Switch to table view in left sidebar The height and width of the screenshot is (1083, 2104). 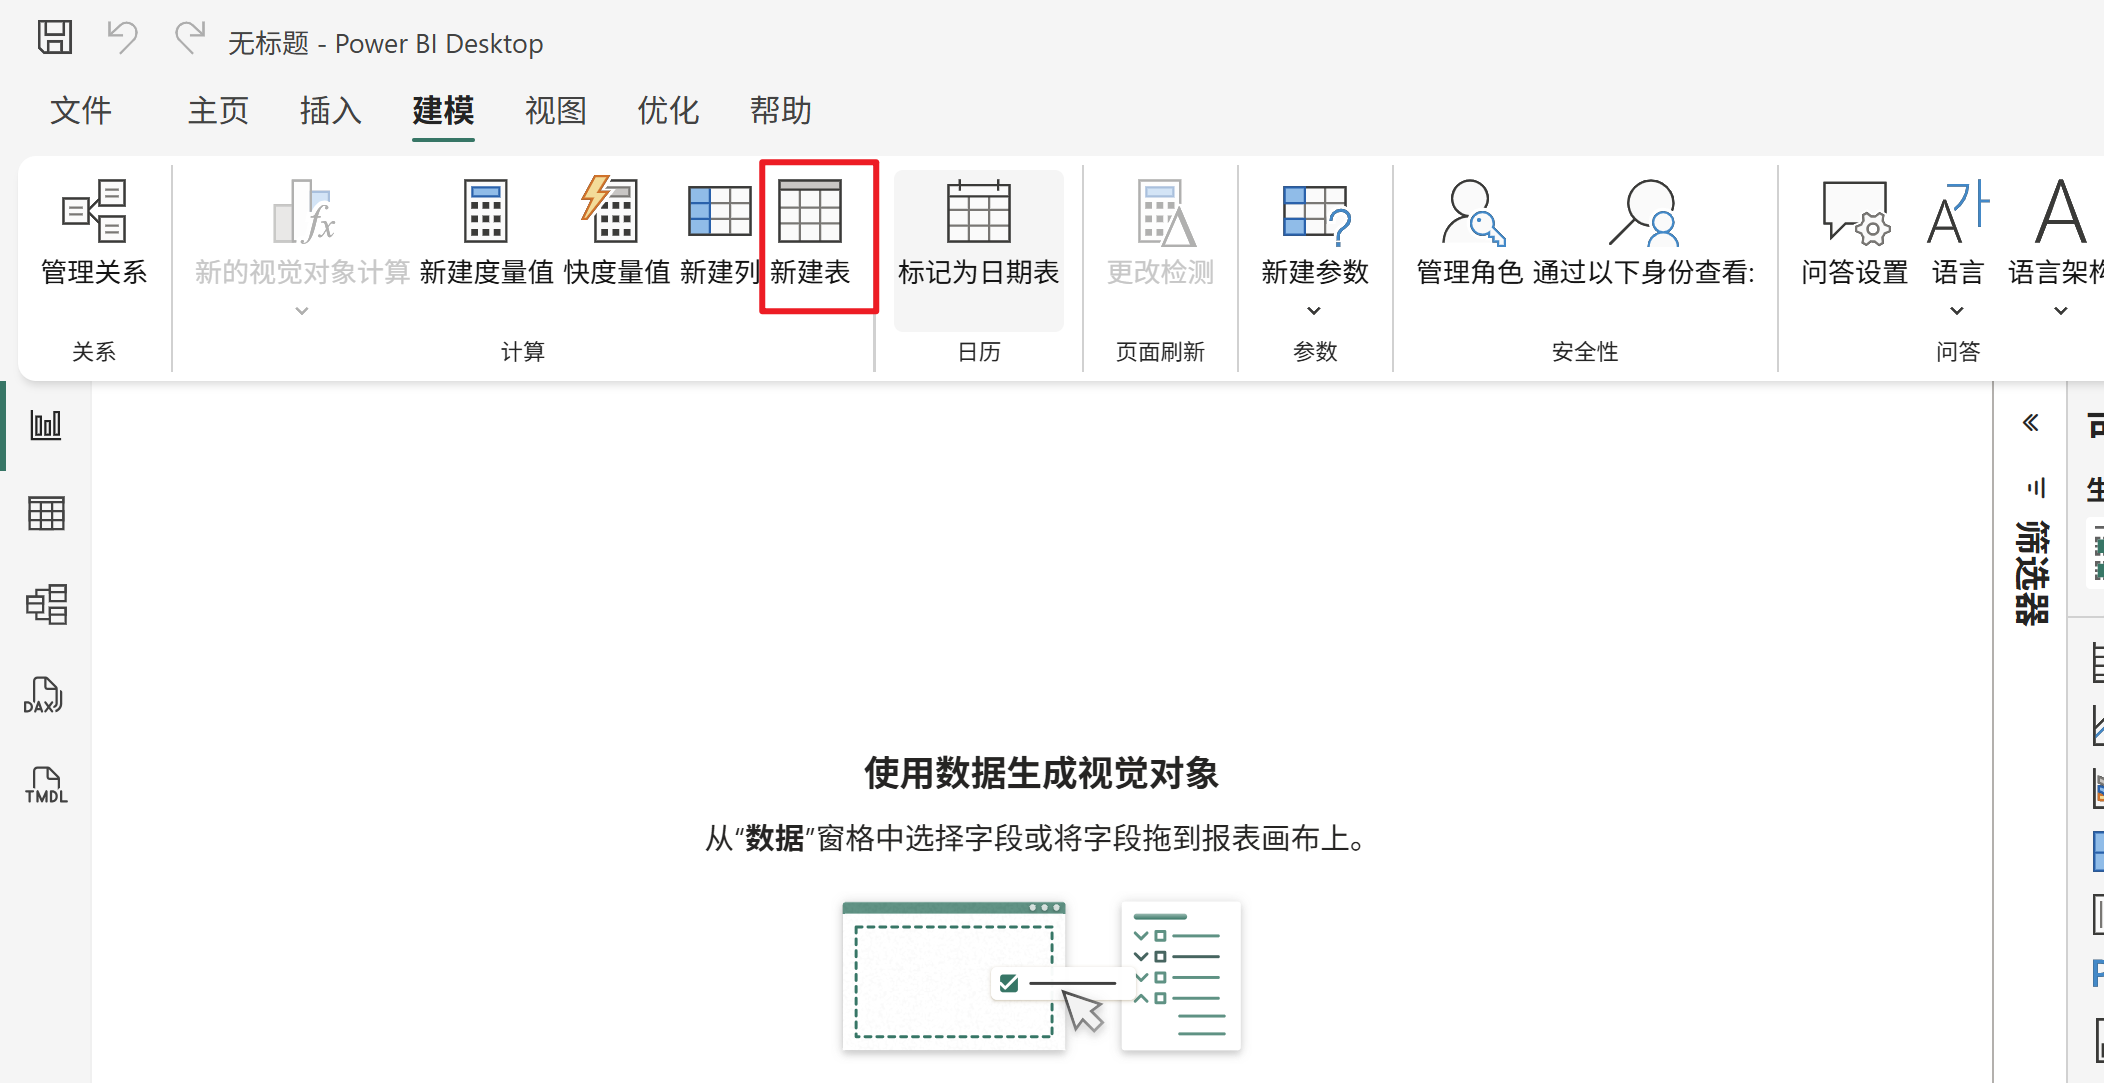(x=46, y=513)
